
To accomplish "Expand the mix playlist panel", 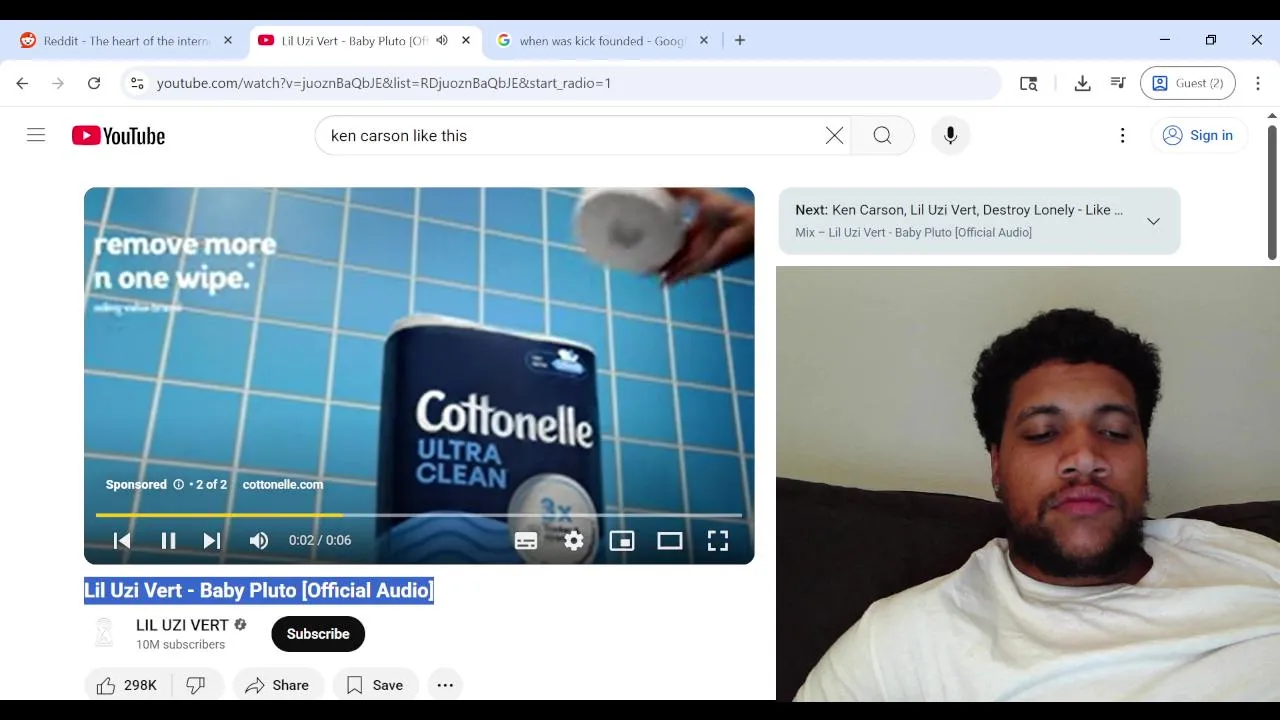I will 1153,221.
